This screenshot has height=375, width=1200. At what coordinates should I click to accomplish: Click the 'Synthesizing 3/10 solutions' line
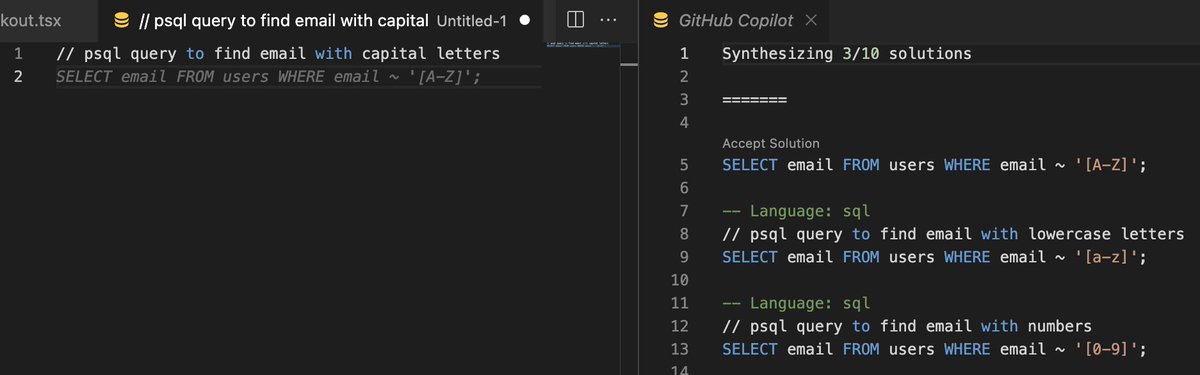[x=846, y=54]
